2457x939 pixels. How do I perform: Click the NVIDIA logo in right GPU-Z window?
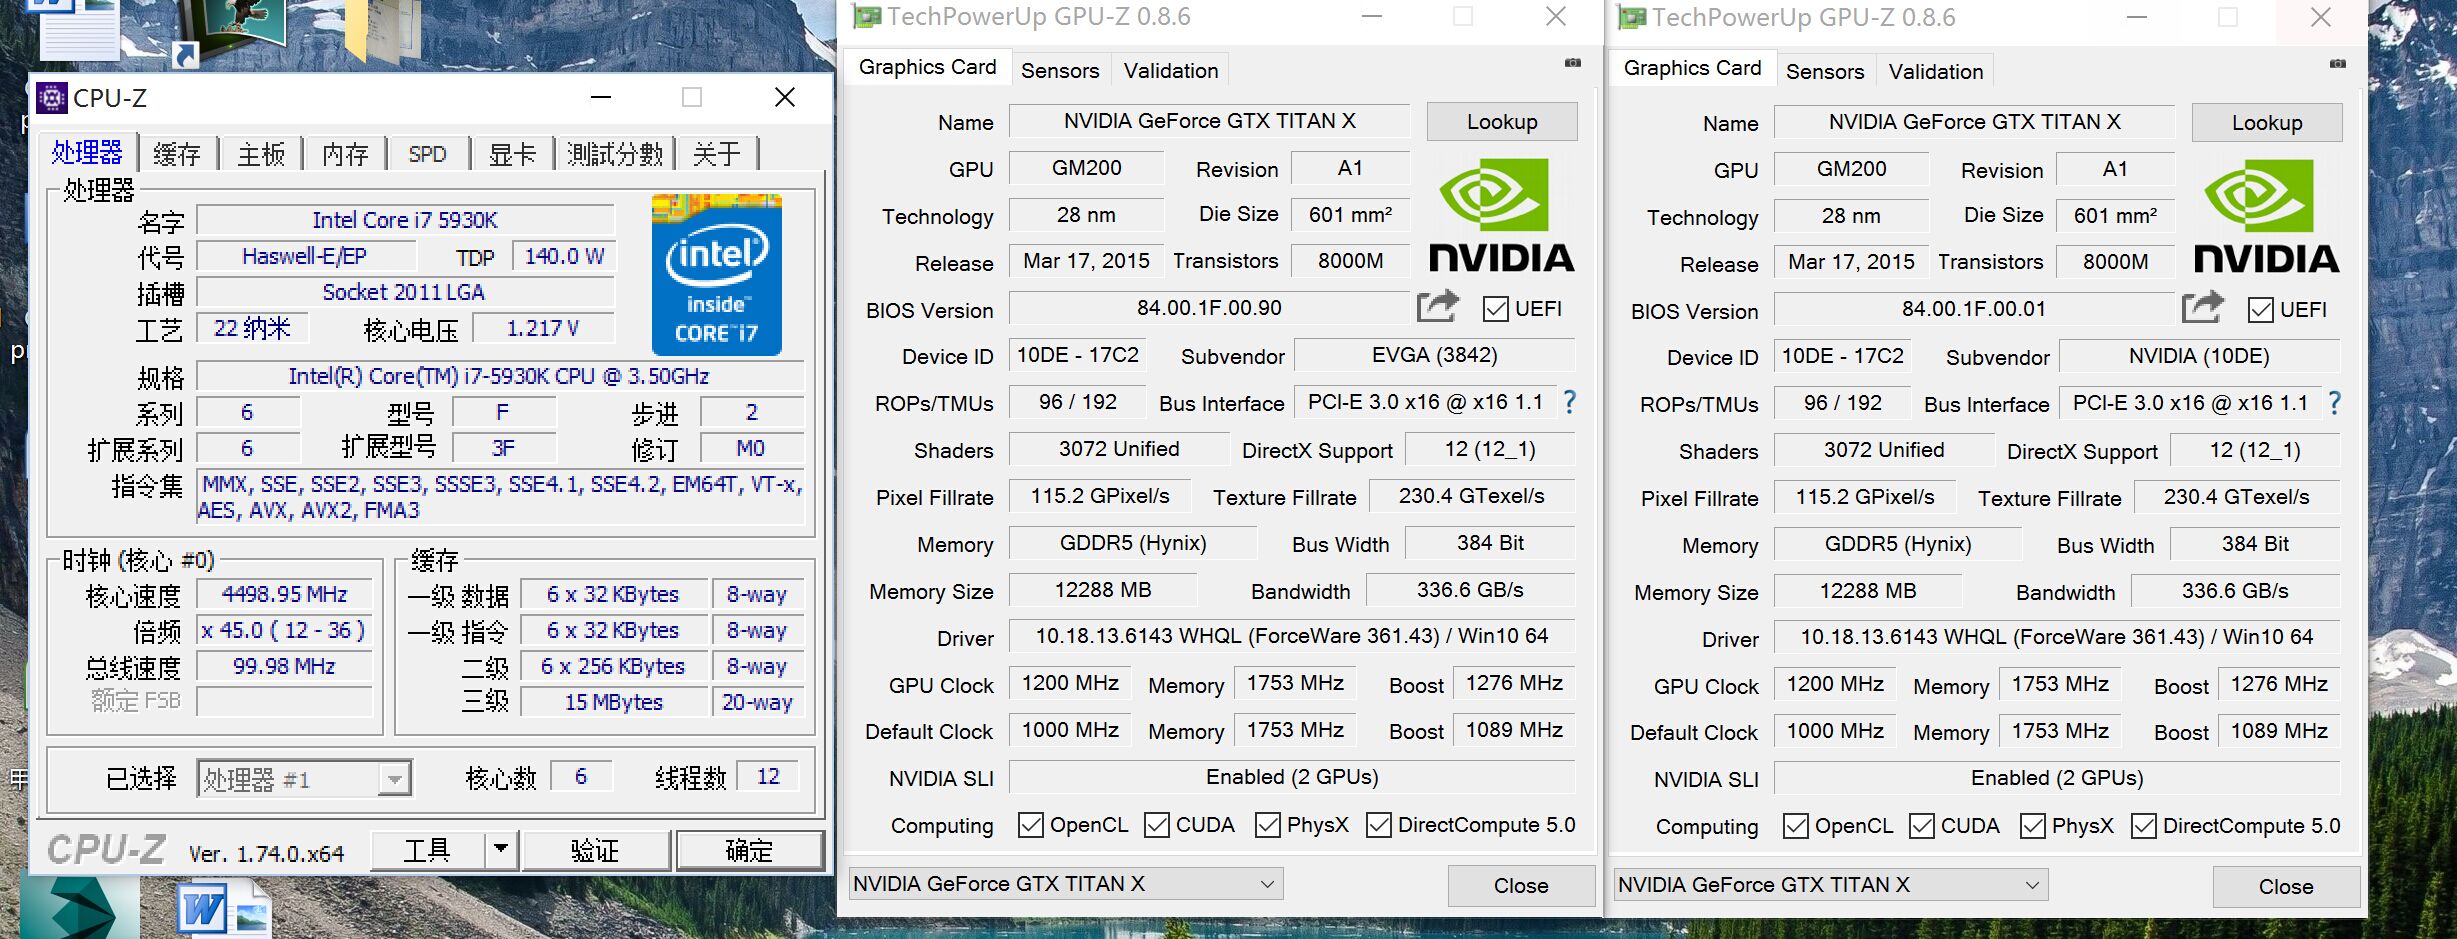(x=2266, y=217)
